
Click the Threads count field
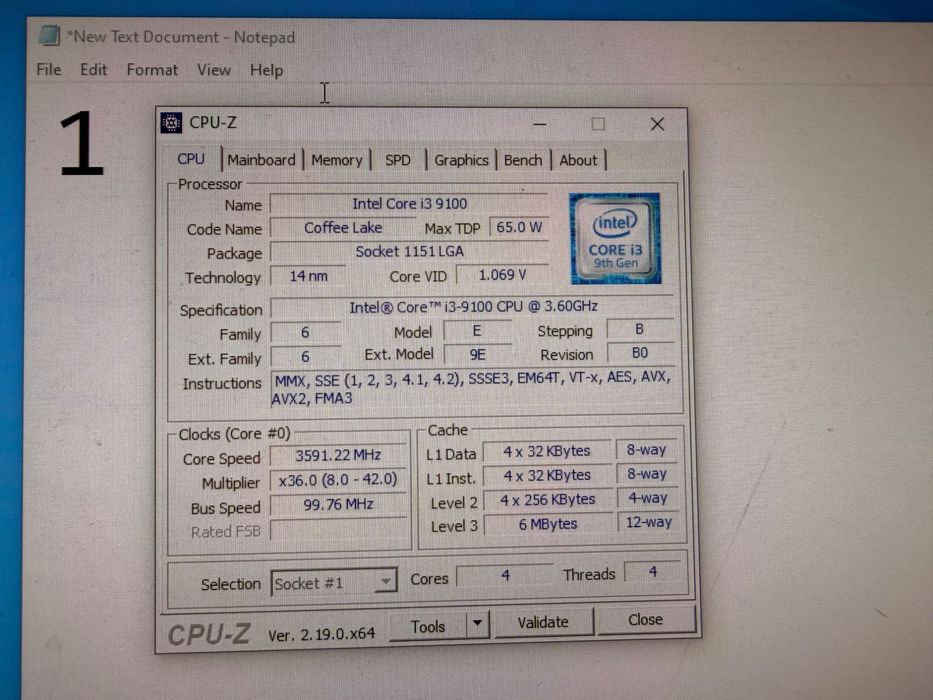[653, 572]
